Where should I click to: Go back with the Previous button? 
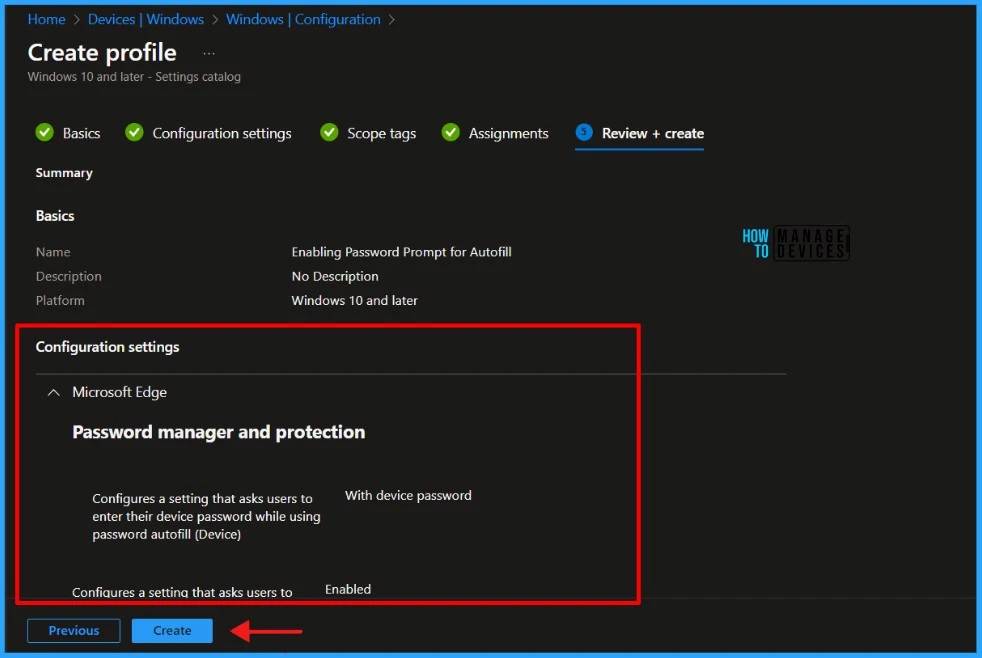[x=74, y=630]
